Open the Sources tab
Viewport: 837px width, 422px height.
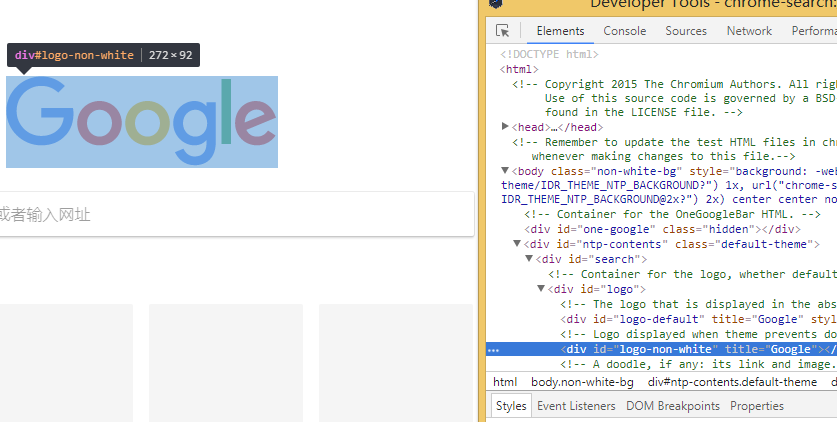[686, 31]
